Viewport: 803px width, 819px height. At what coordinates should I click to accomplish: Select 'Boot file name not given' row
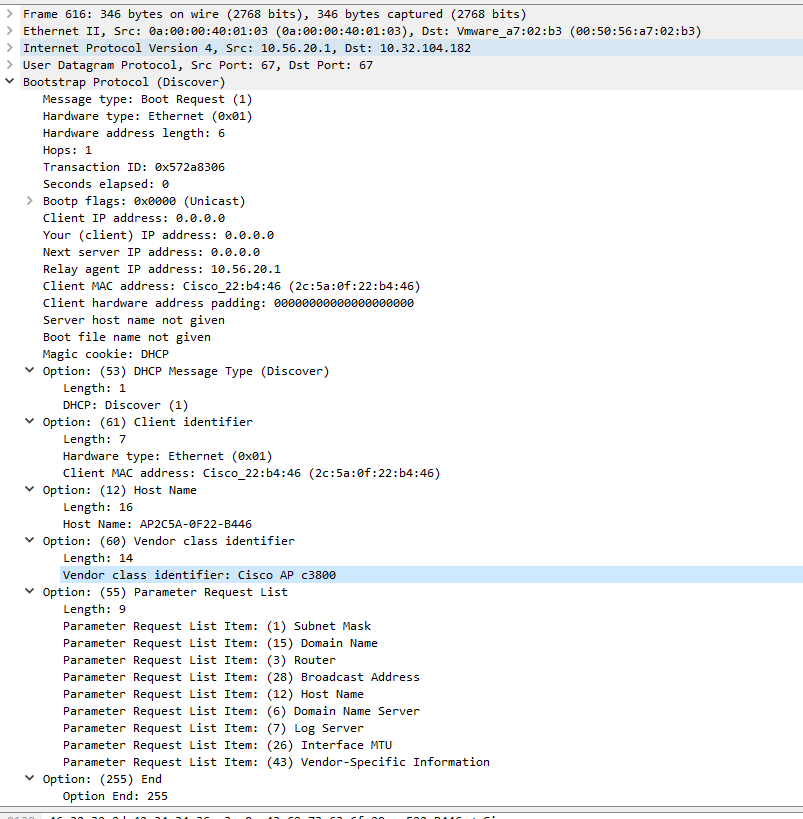pos(127,337)
